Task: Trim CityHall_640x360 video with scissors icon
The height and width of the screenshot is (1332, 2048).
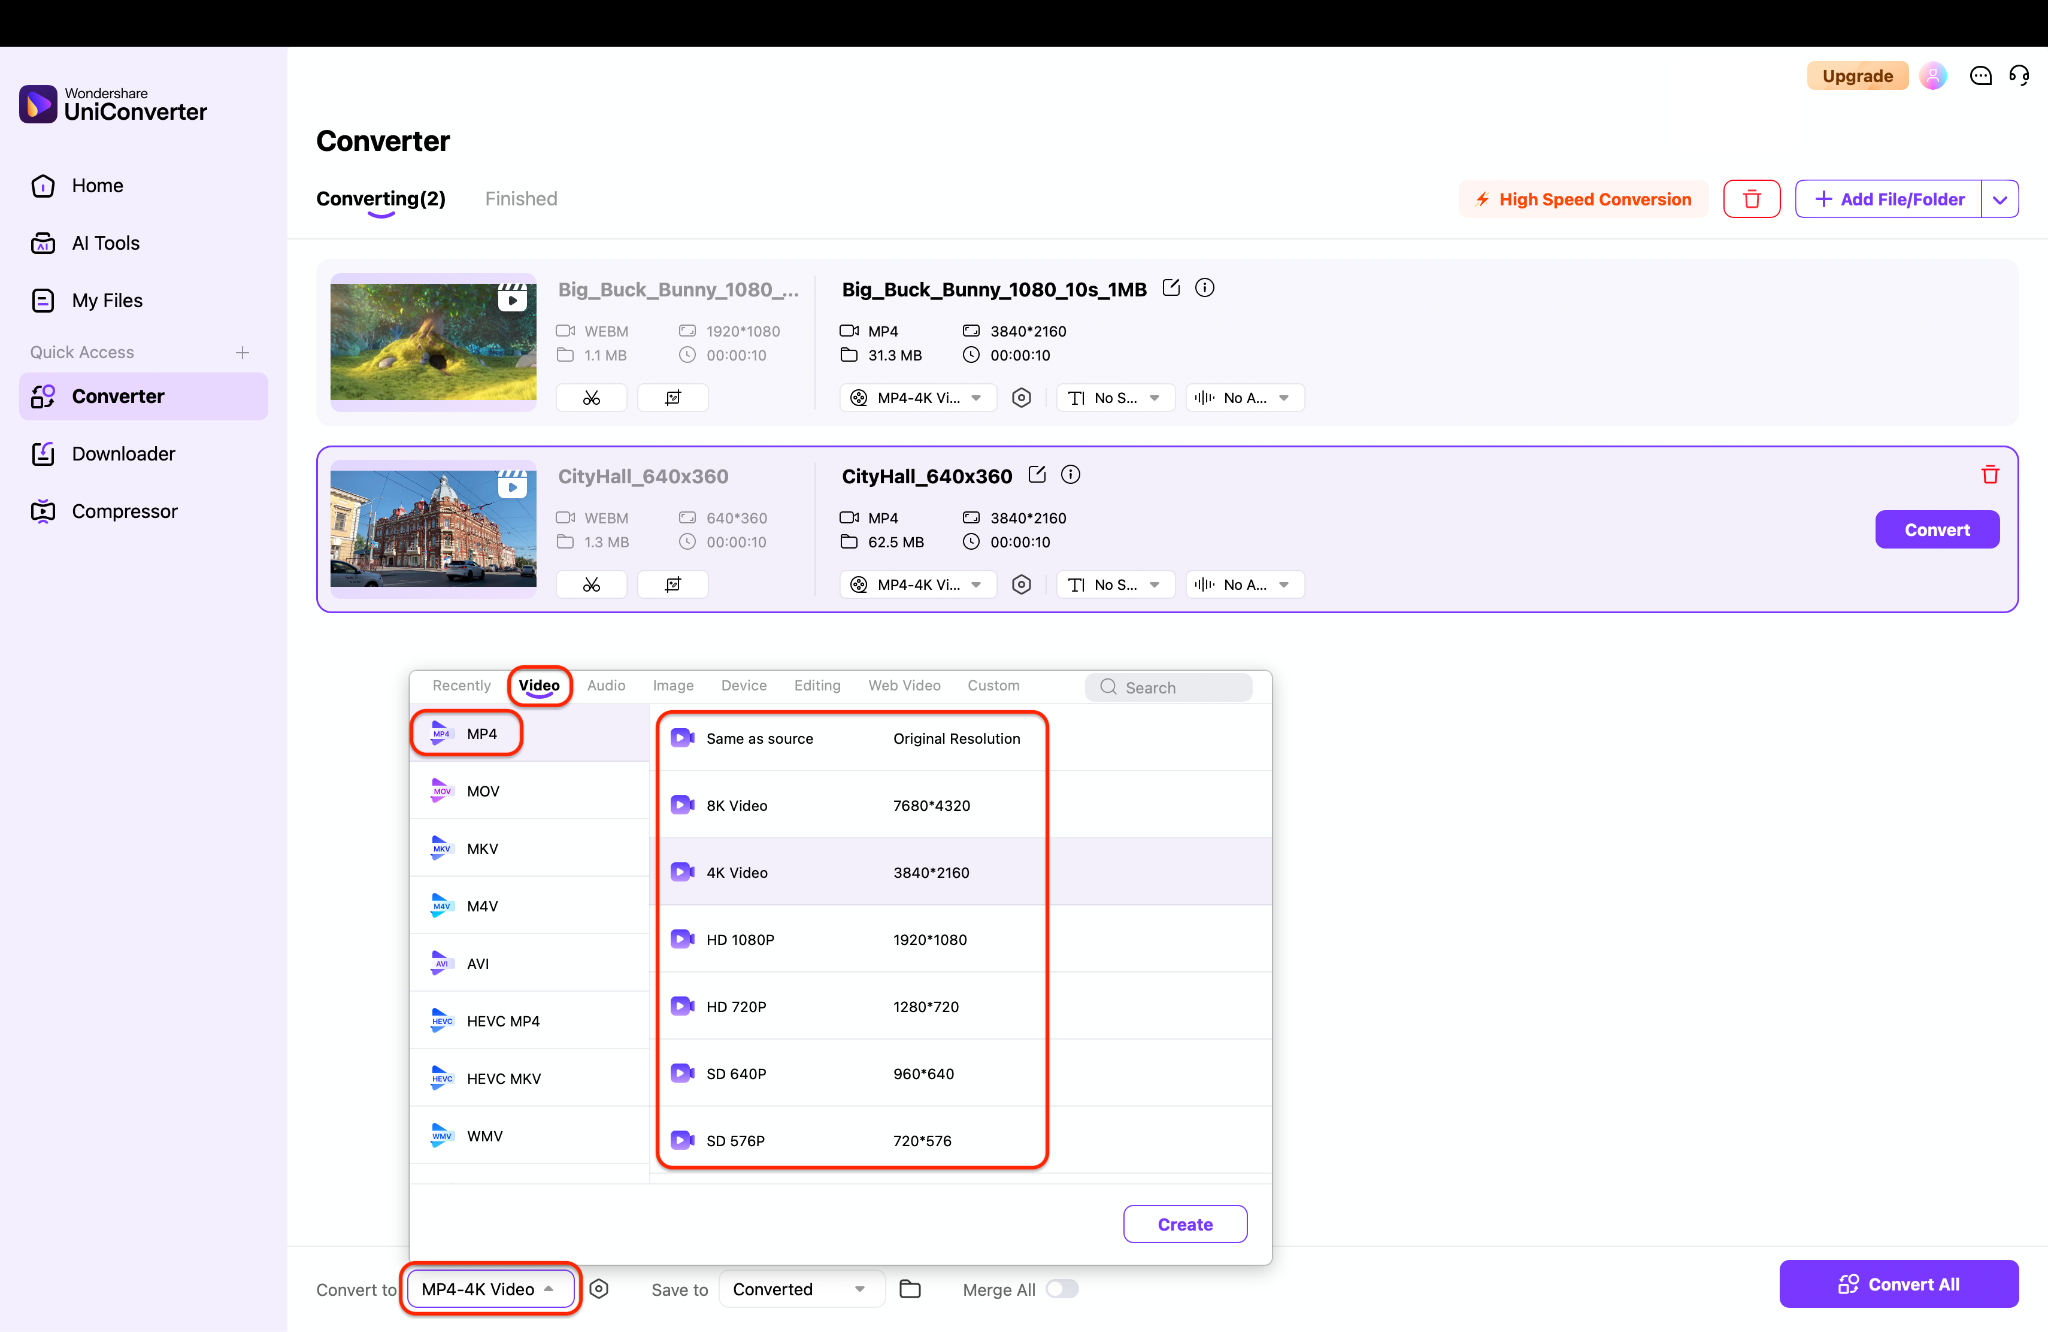Action: tap(592, 585)
